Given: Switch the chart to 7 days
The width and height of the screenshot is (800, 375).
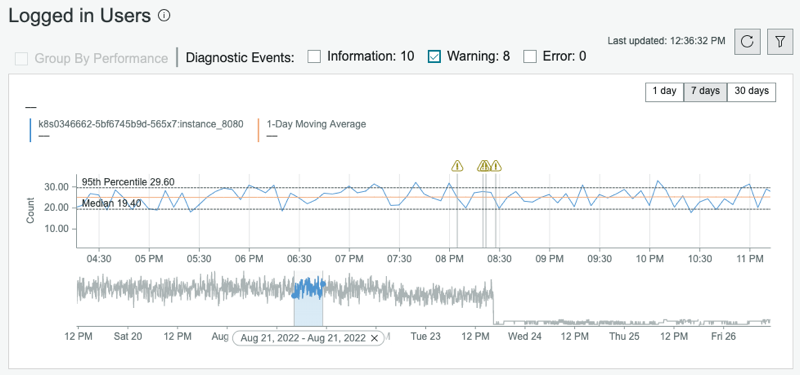Looking at the screenshot, I should [705, 92].
